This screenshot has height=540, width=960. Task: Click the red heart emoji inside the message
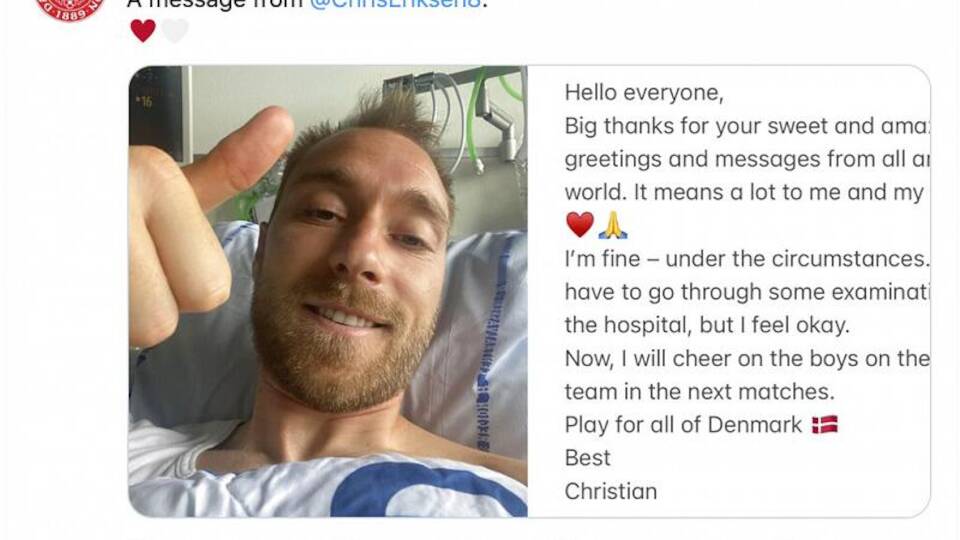click(579, 225)
